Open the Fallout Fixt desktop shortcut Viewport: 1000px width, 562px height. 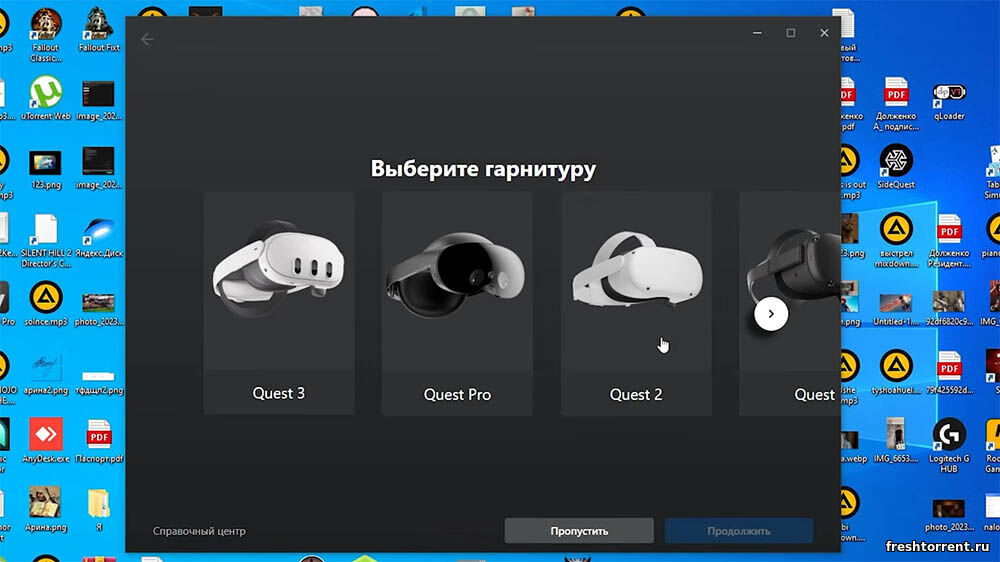[99, 30]
